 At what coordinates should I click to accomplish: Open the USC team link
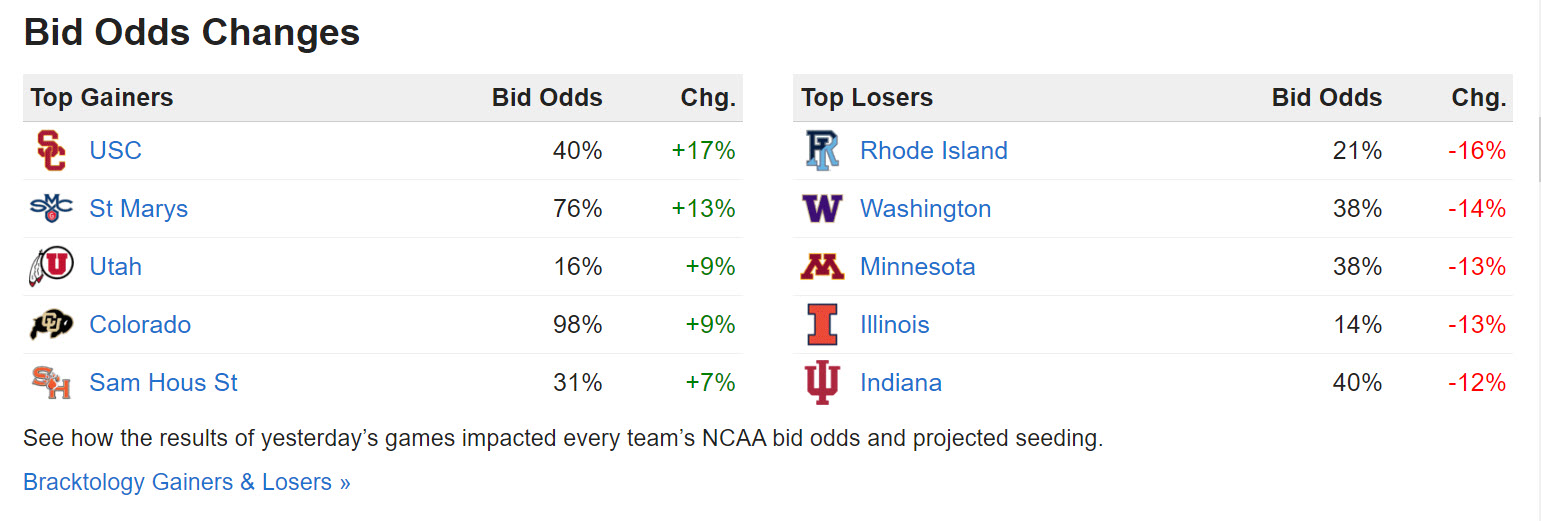click(116, 151)
